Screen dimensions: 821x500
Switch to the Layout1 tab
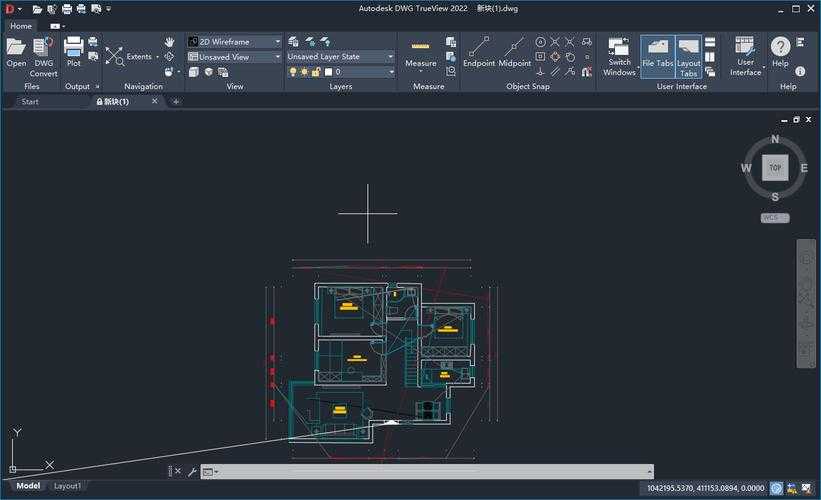(67, 486)
